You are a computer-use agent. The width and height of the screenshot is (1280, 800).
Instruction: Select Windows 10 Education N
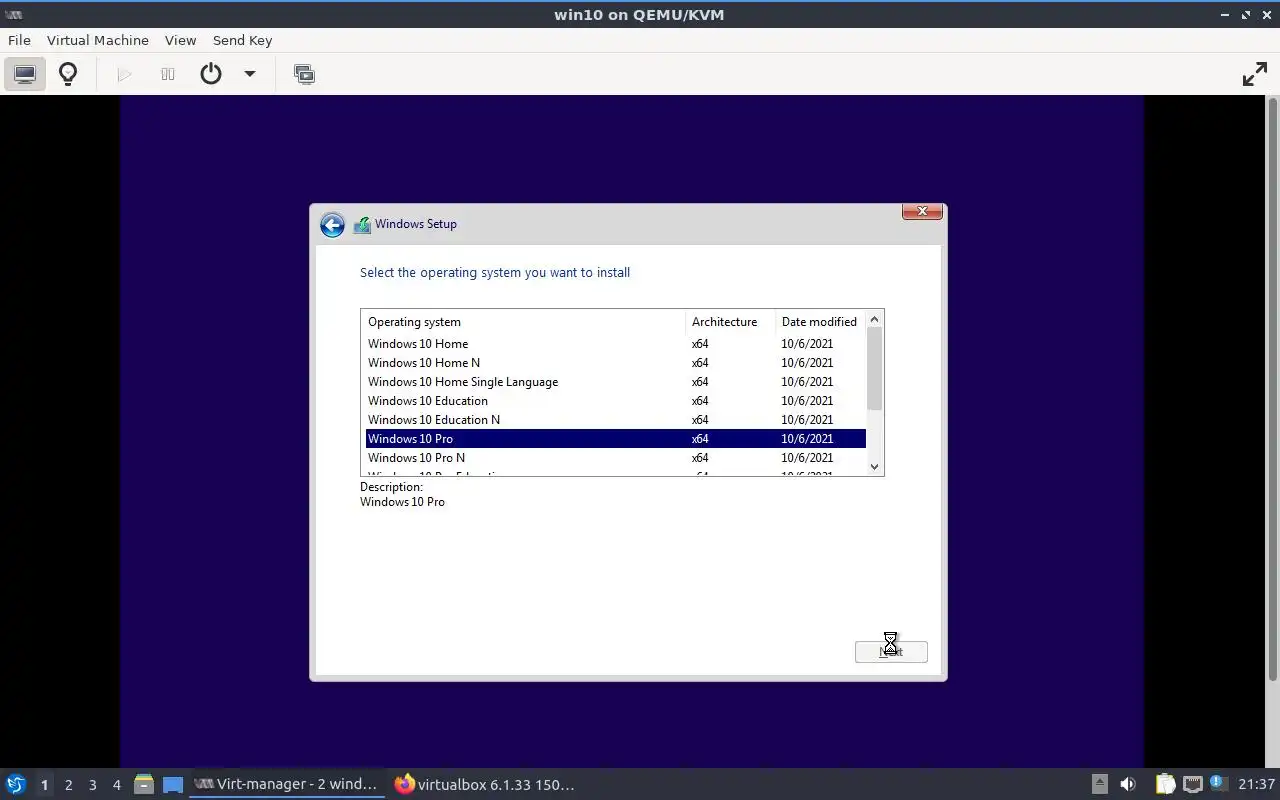click(616, 420)
